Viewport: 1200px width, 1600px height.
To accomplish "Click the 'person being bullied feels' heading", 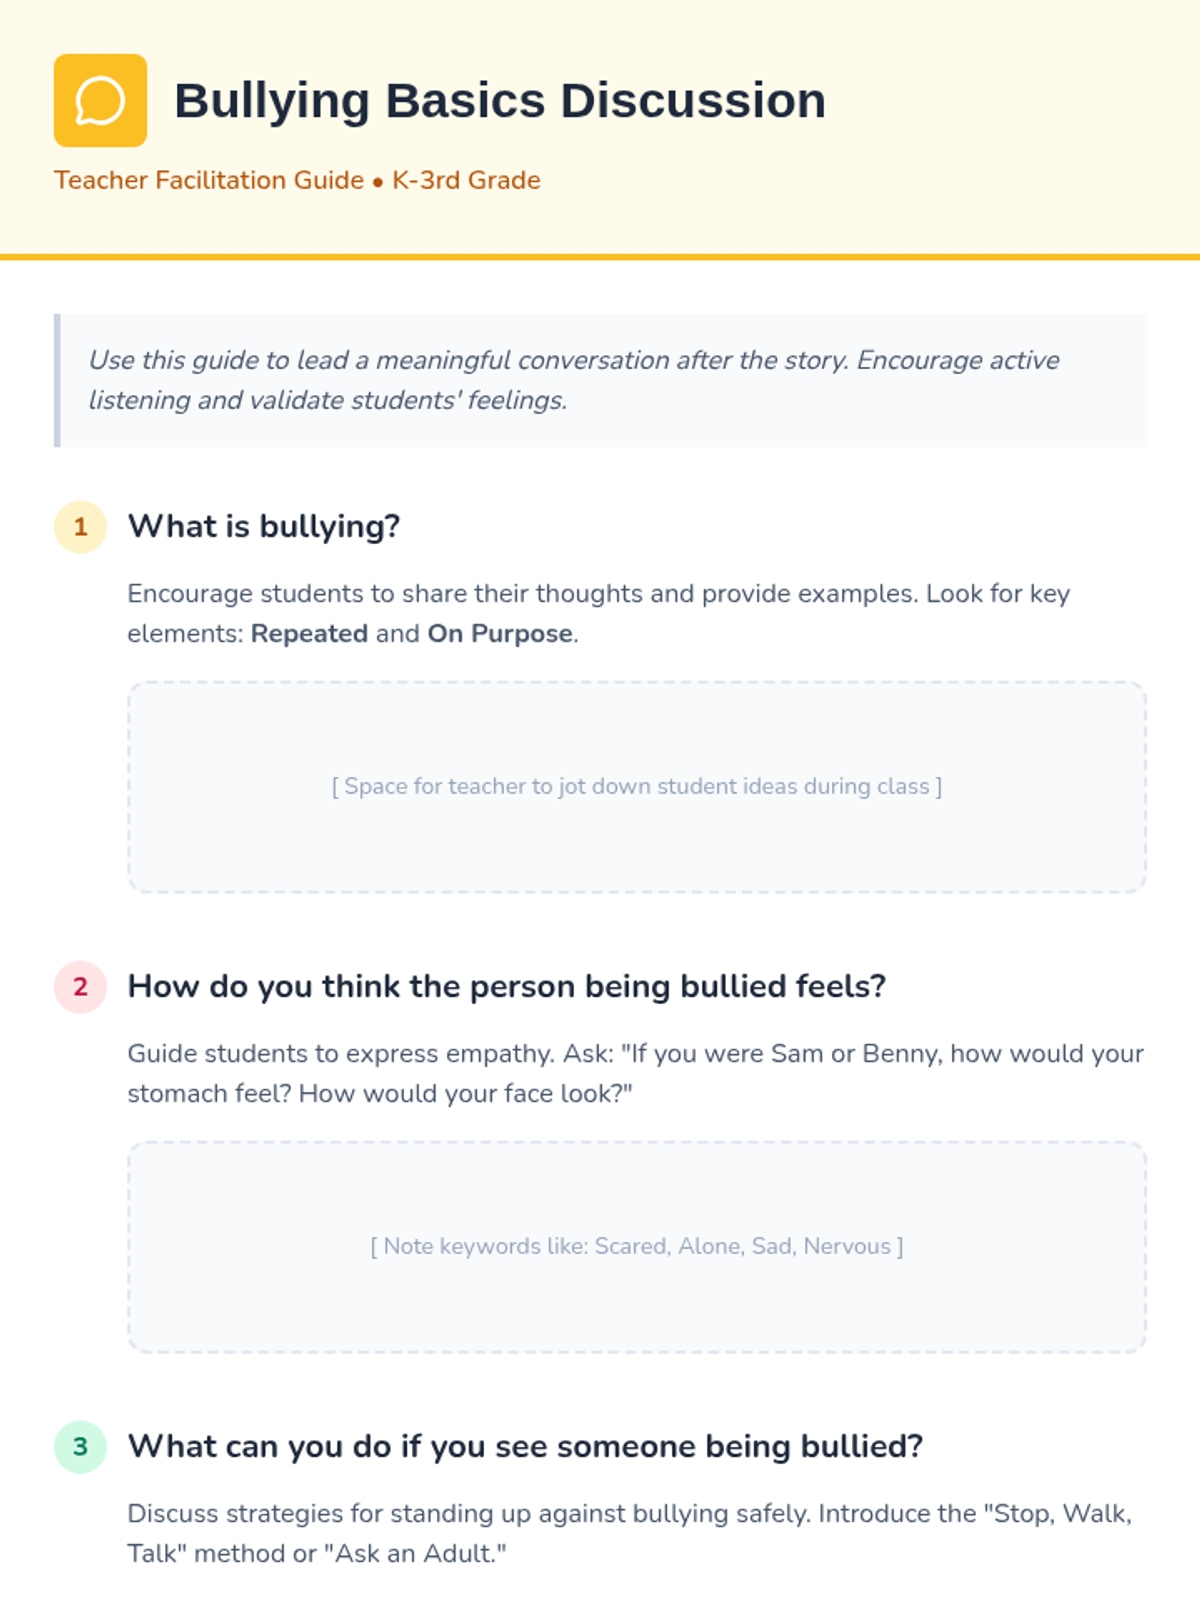I will click(507, 986).
